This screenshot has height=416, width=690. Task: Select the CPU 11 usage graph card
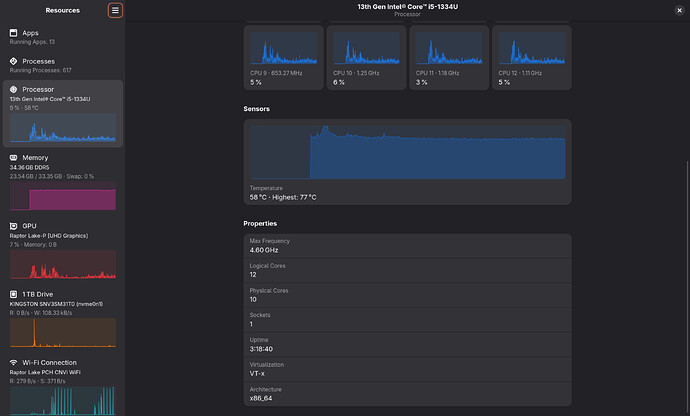449,58
